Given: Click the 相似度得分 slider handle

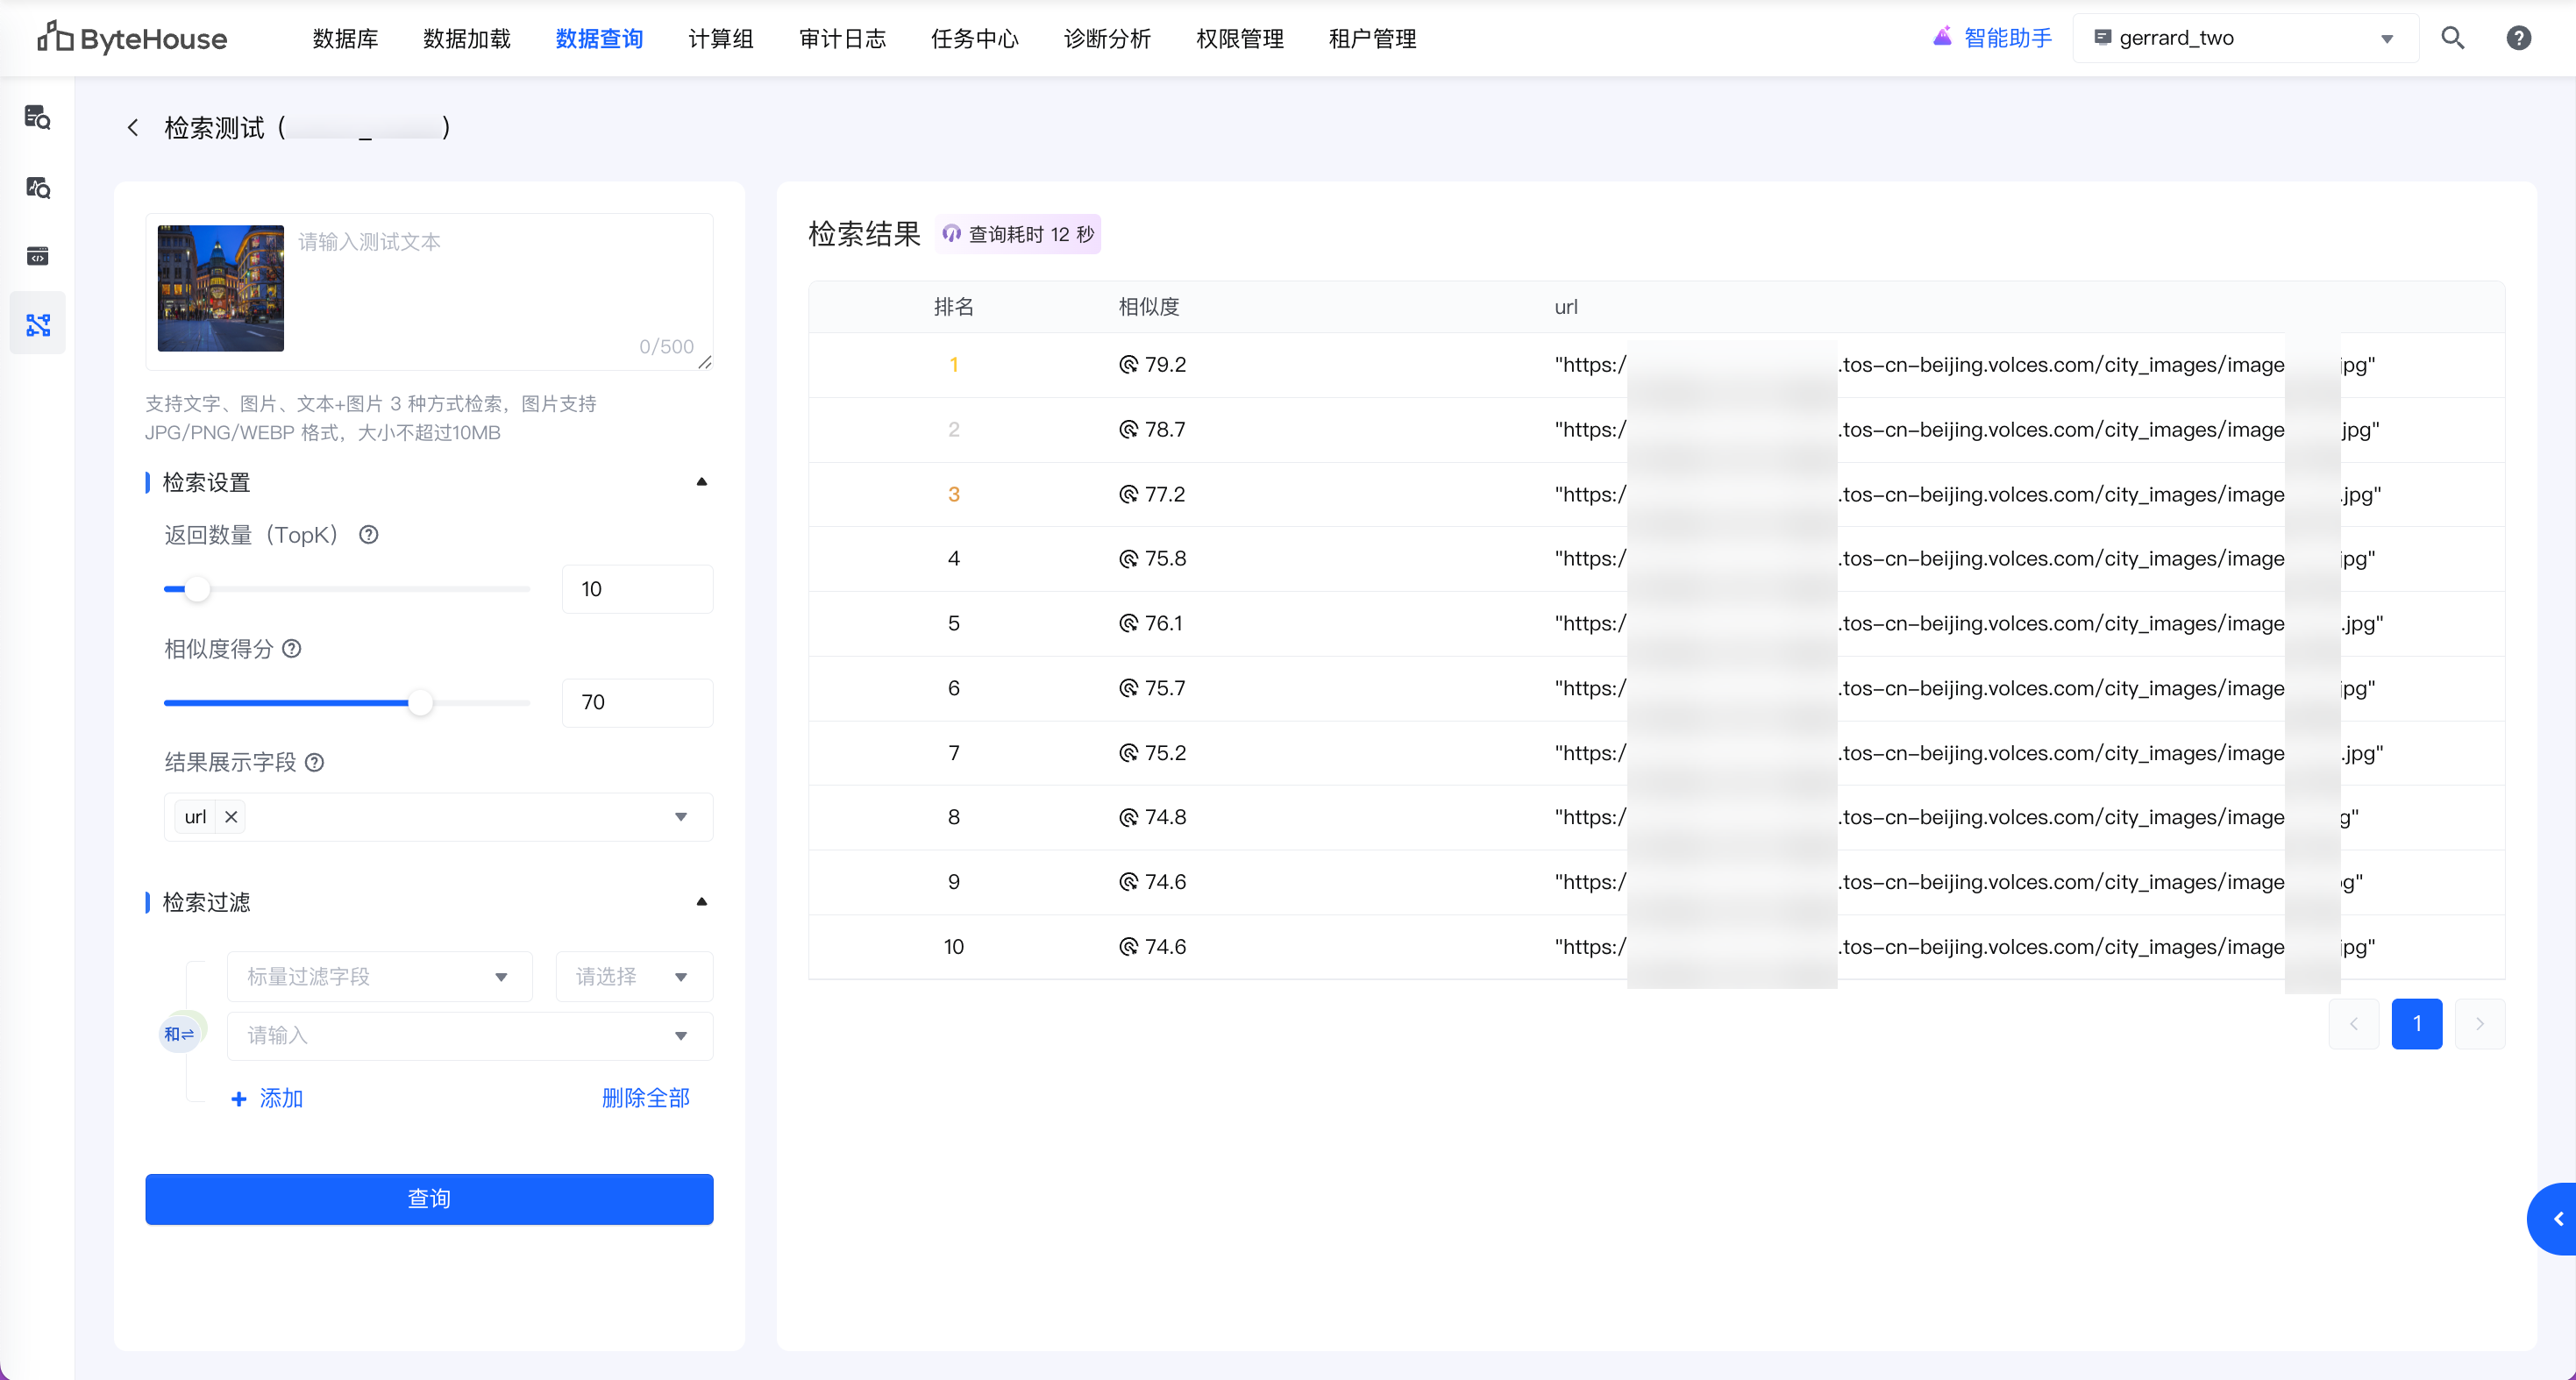Looking at the screenshot, I should [421, 703].
